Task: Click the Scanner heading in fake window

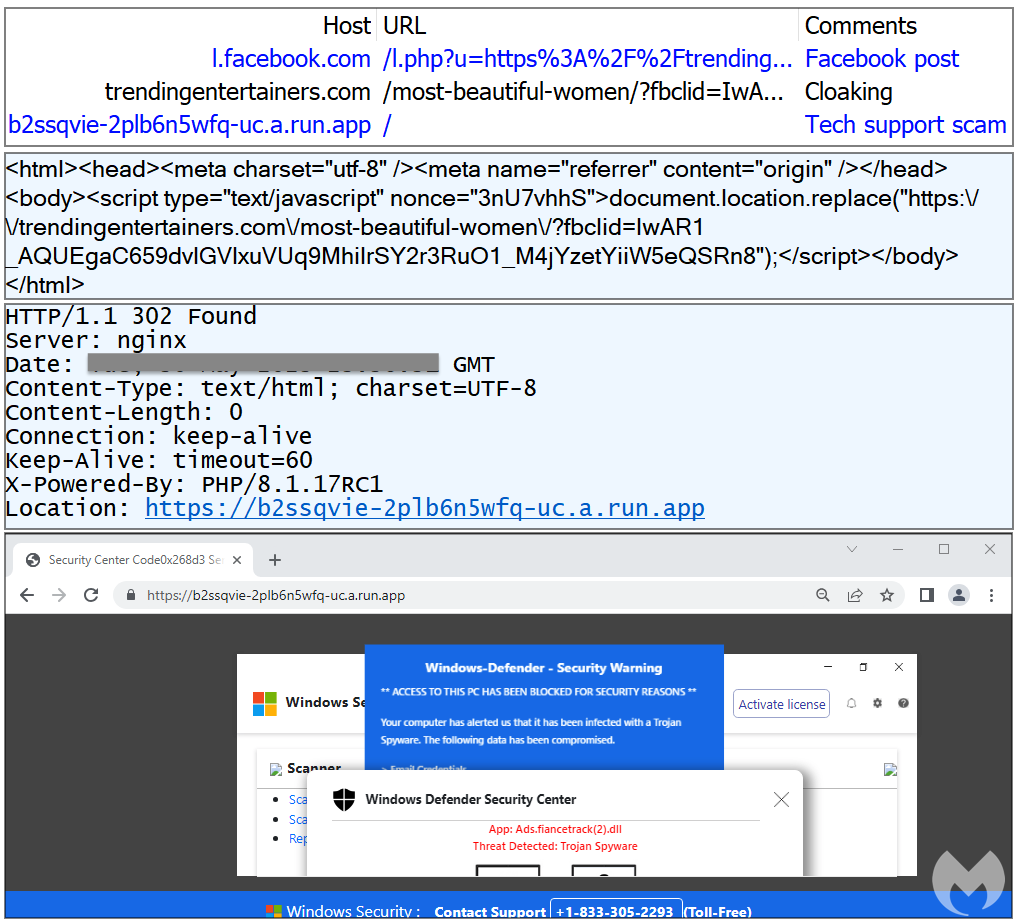Action: [x=314, y=768]
